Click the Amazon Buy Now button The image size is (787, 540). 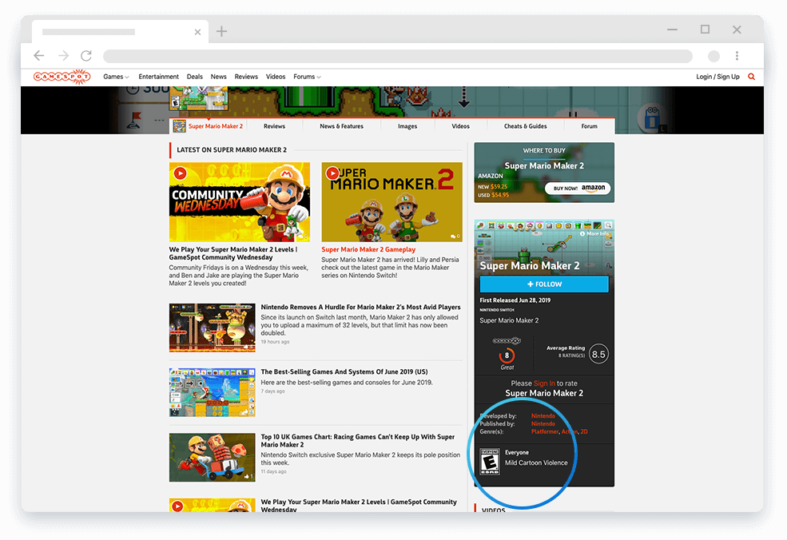578,188
